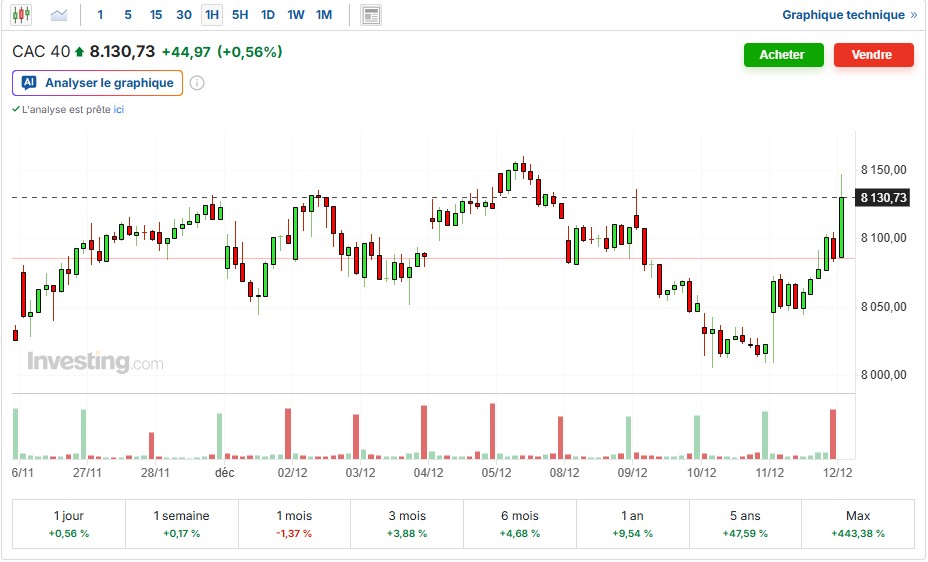Set the chart interval to 1D

click(268, 15)
